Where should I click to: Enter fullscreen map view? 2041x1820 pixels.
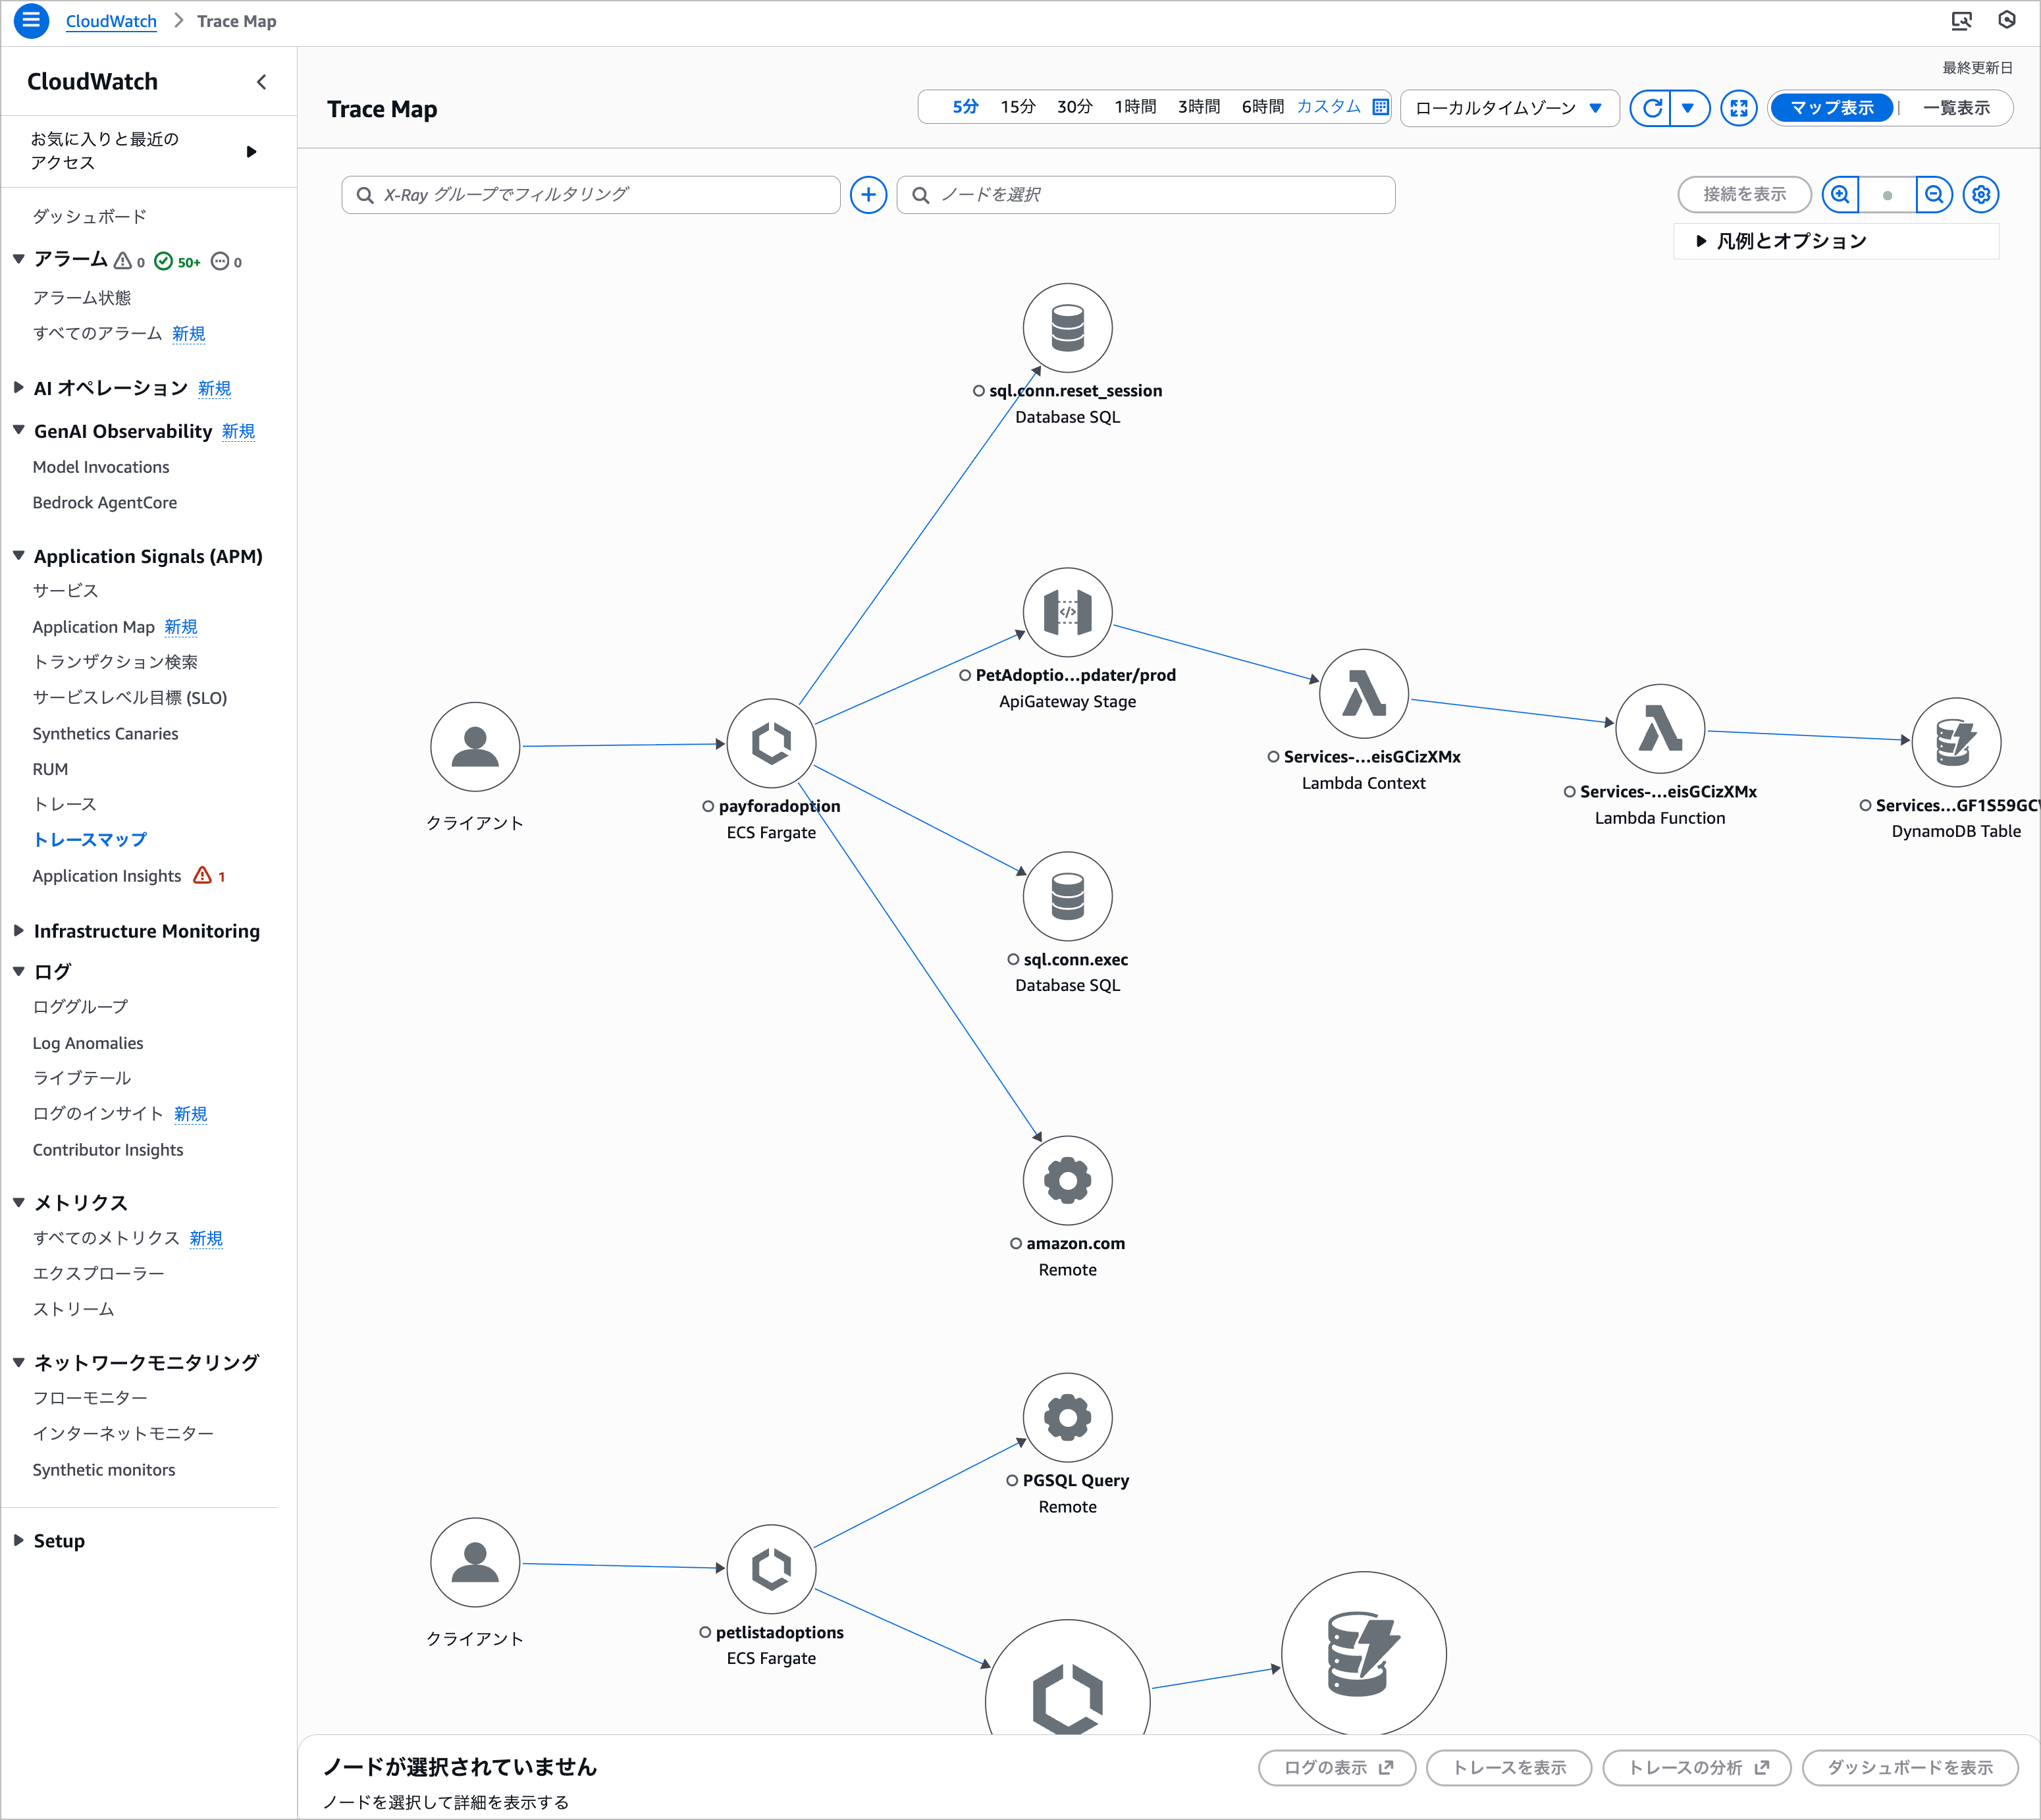point(1738,108)
